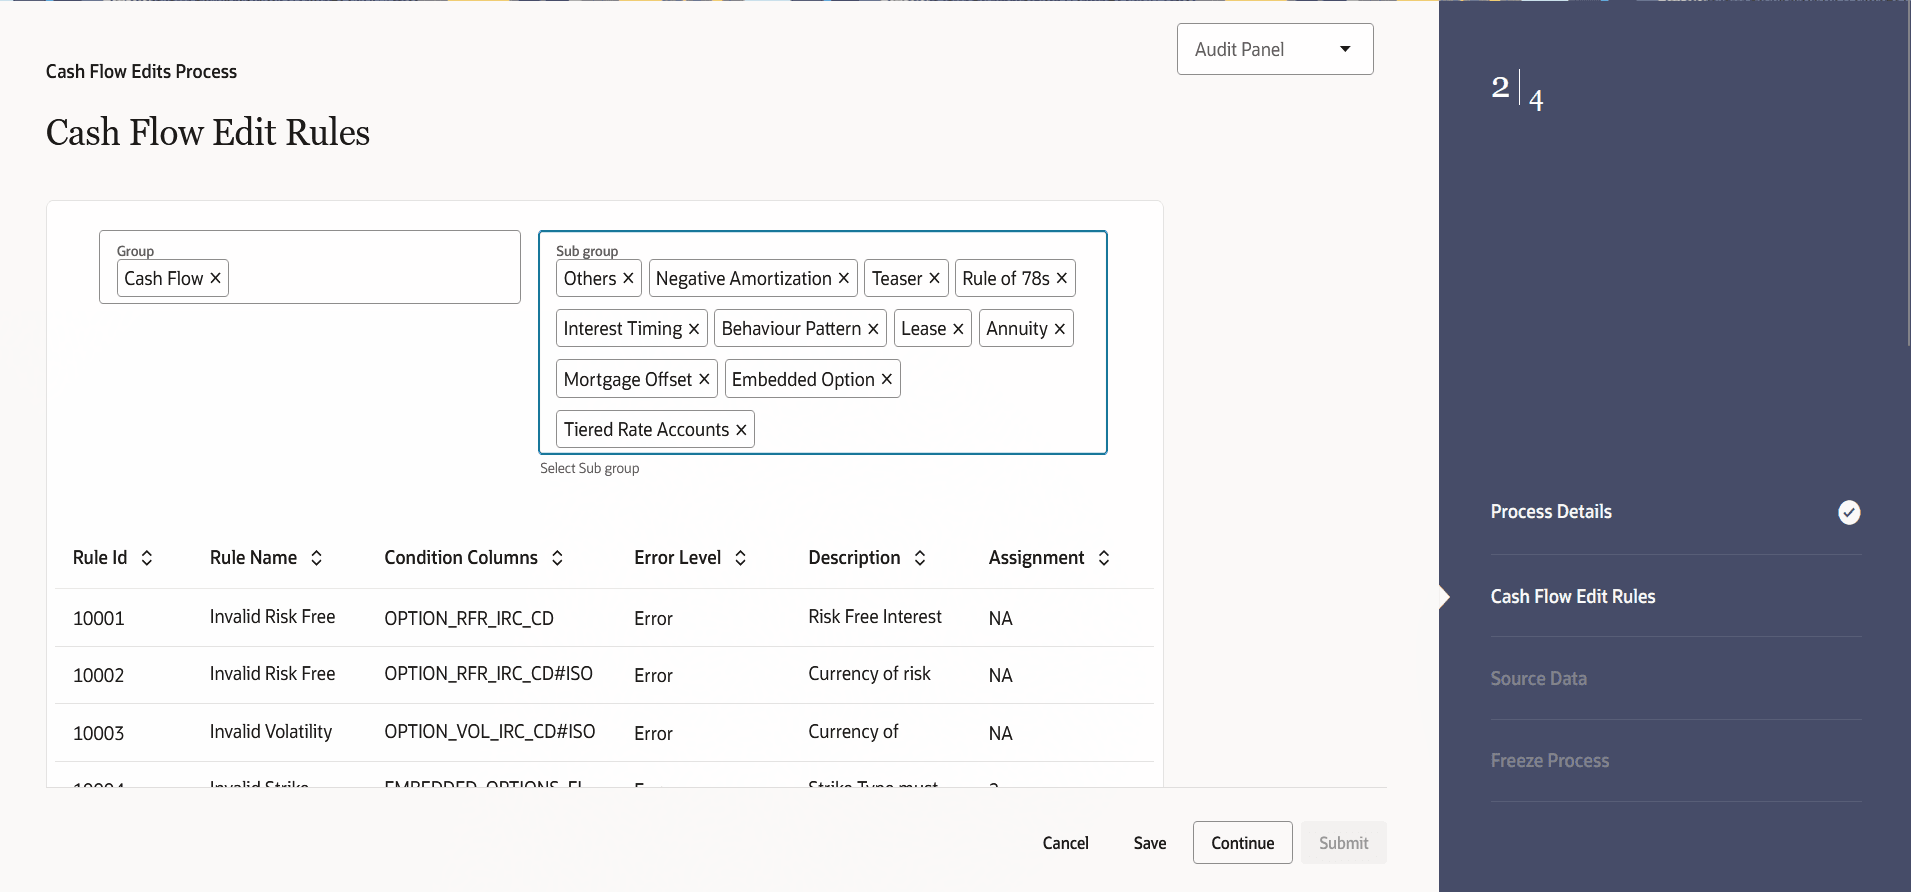This screenshot has width=1911, height=892.
Task: Remove the Rule of 78s chip
Action: pos(1062,278)
